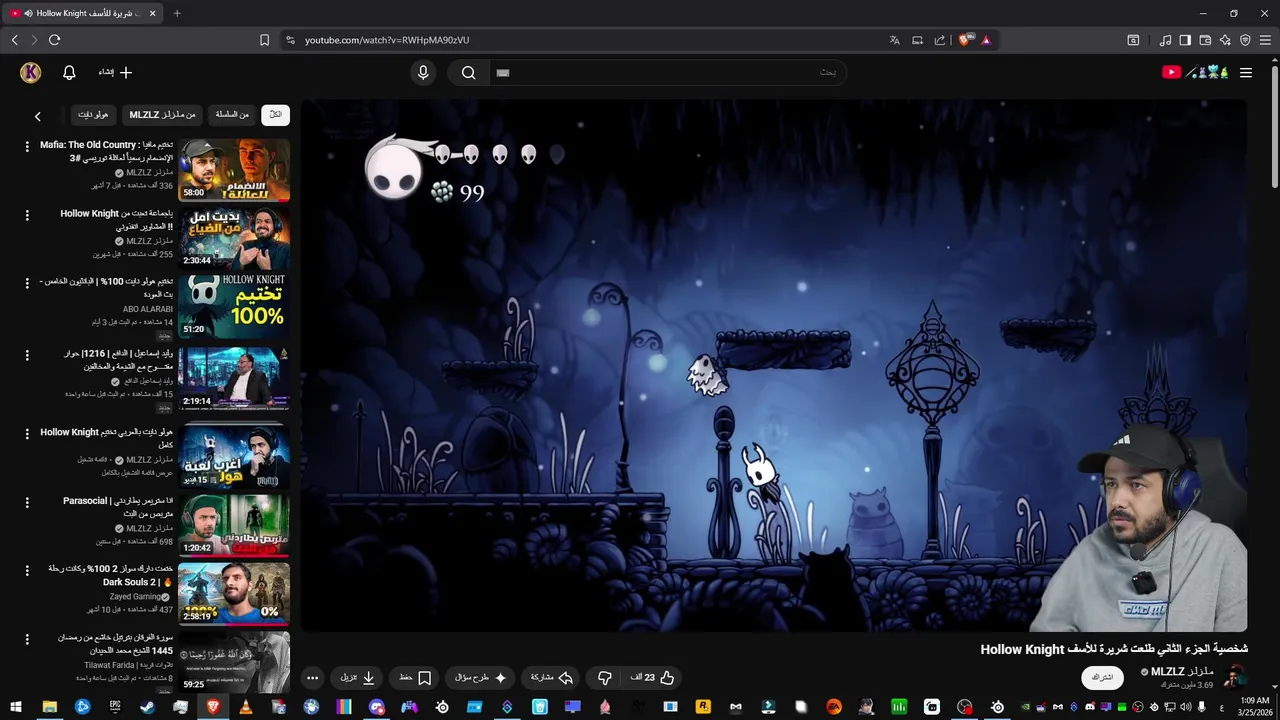Screen dimensions: 1280x720
Task: Click the video player to pause
Action: pos(774,365)
